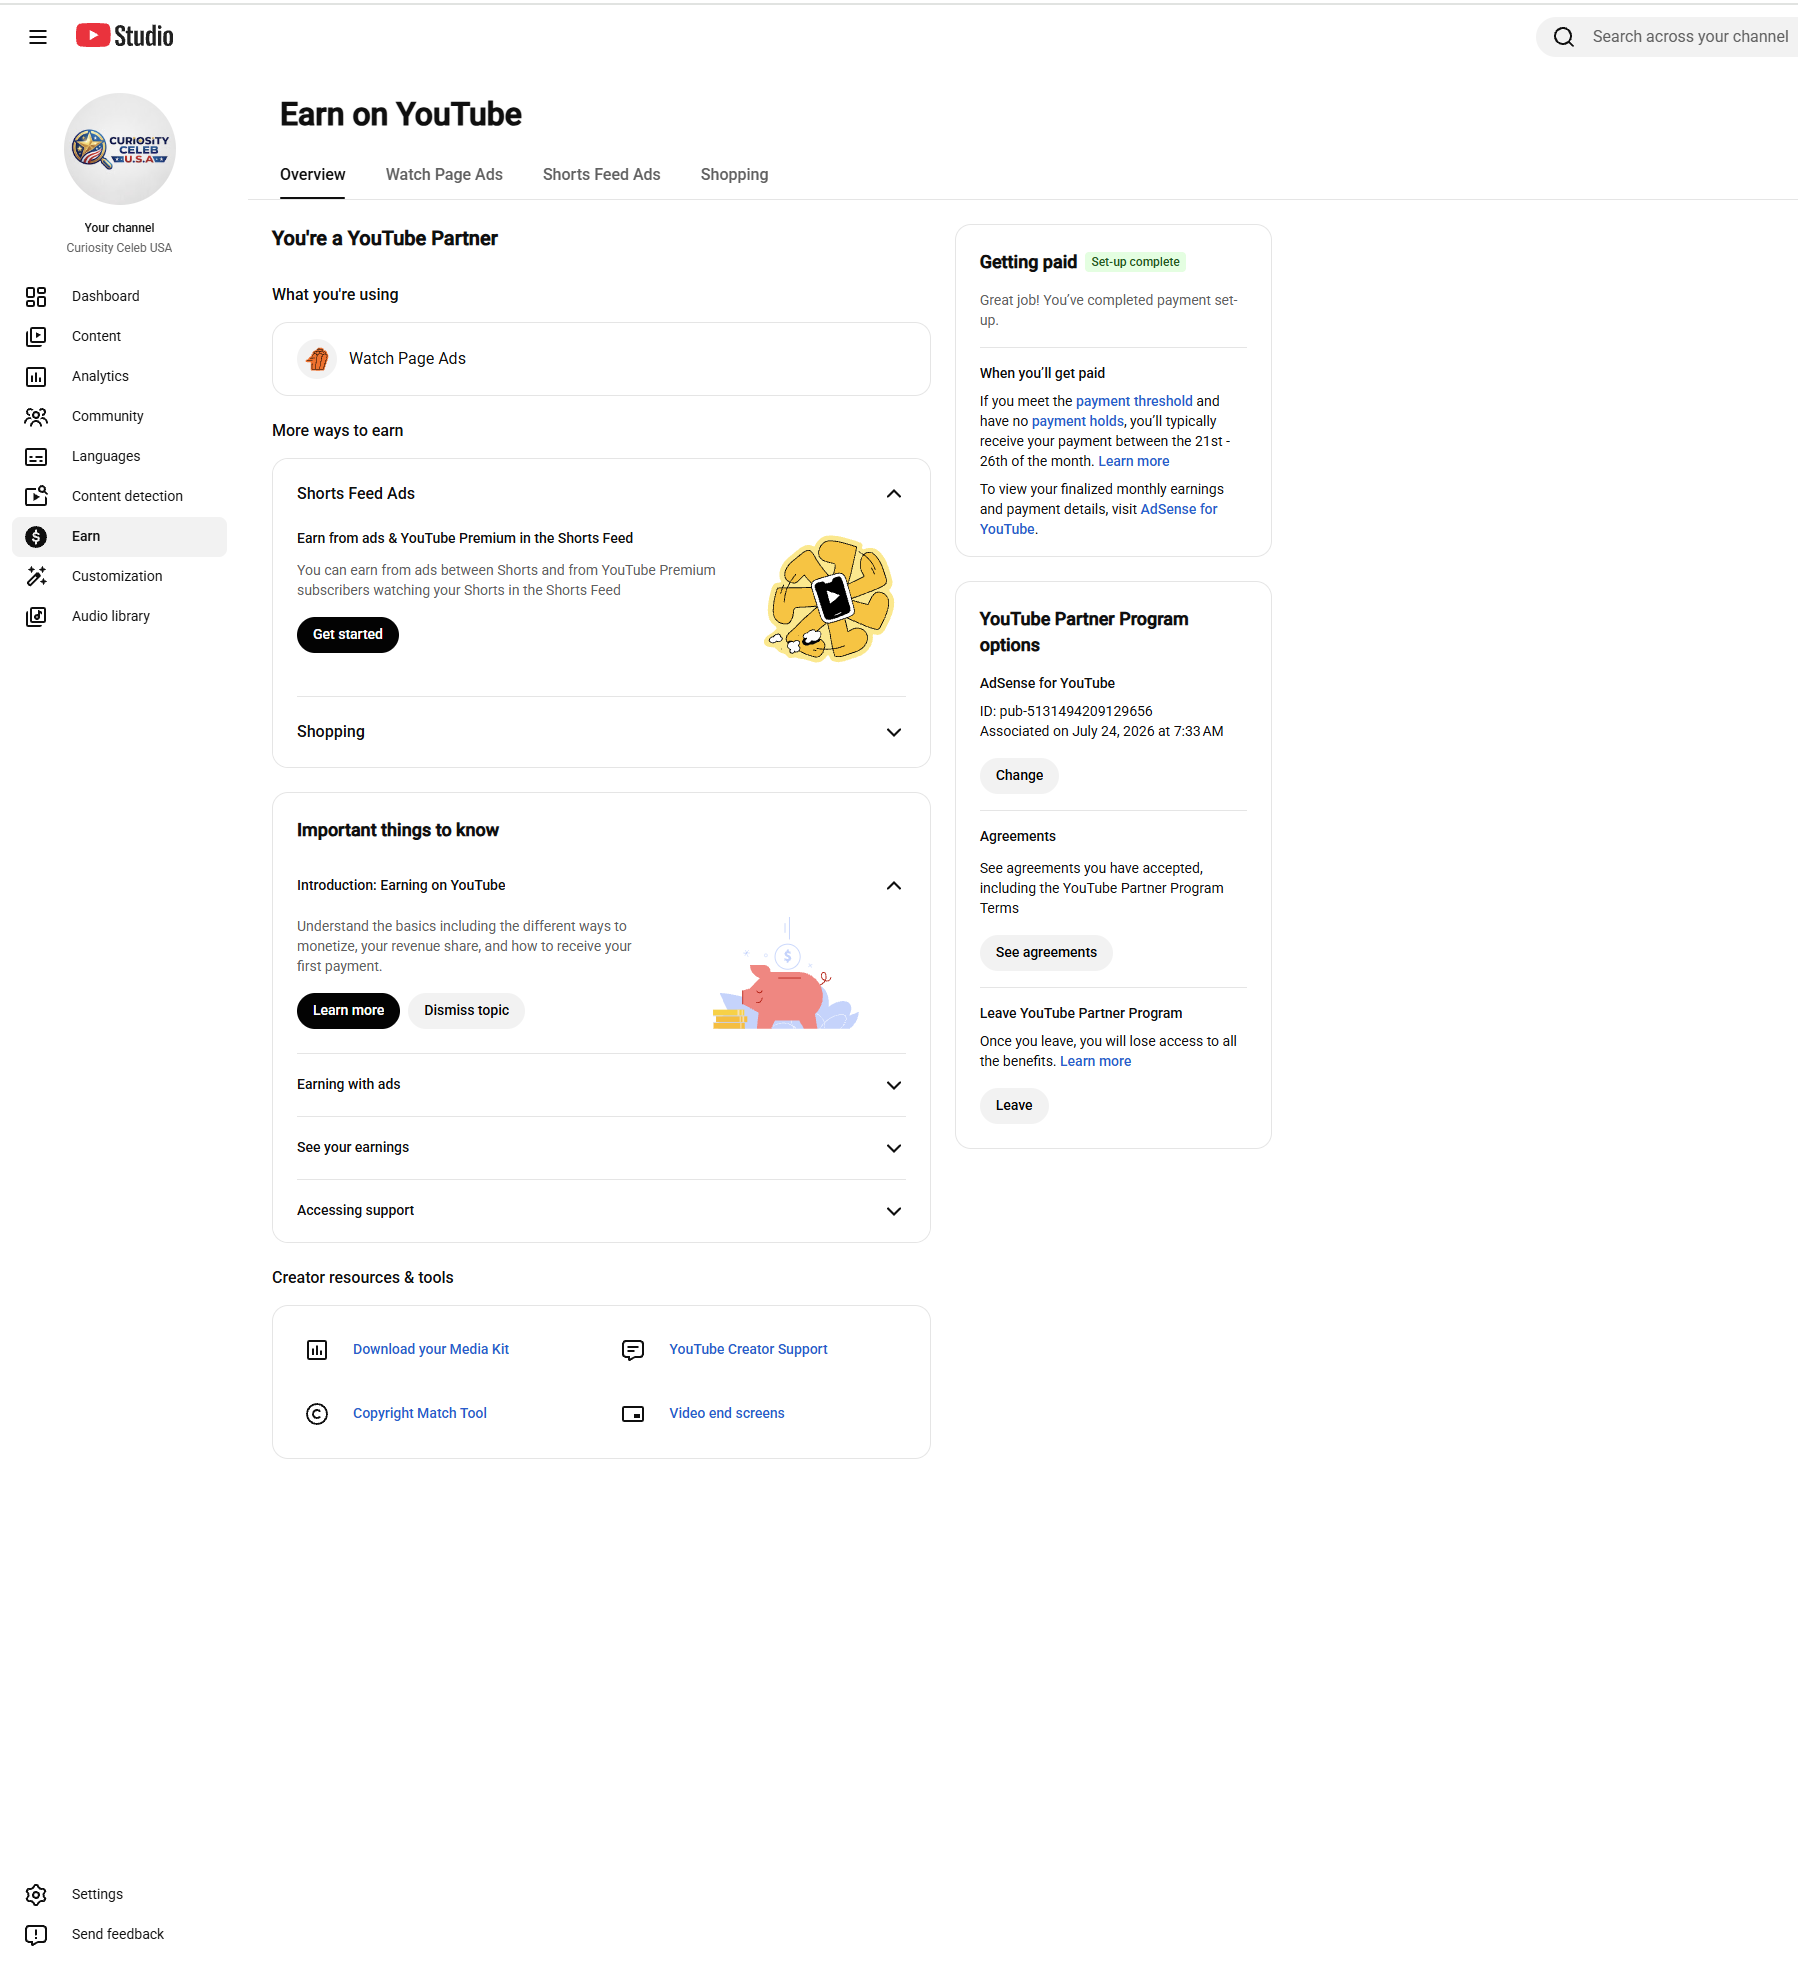Open the payment holds link
The image size is (1798, 1961).
pos(1078,421)
